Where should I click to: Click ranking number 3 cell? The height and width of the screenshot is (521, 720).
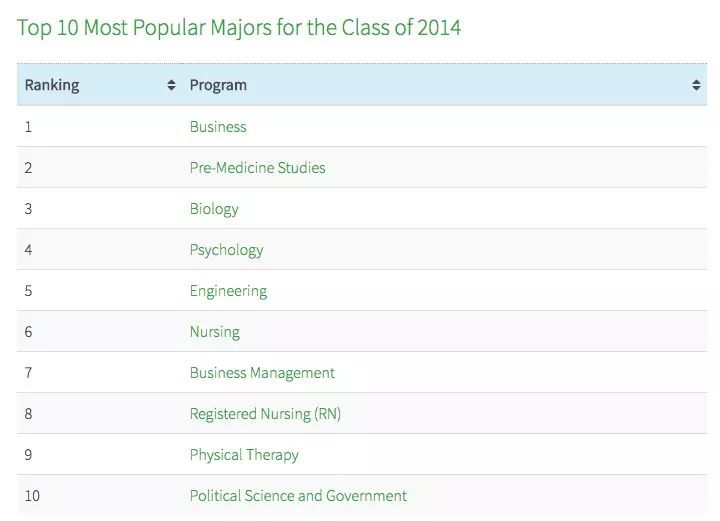pyautogui.click(x=28, y=209)
